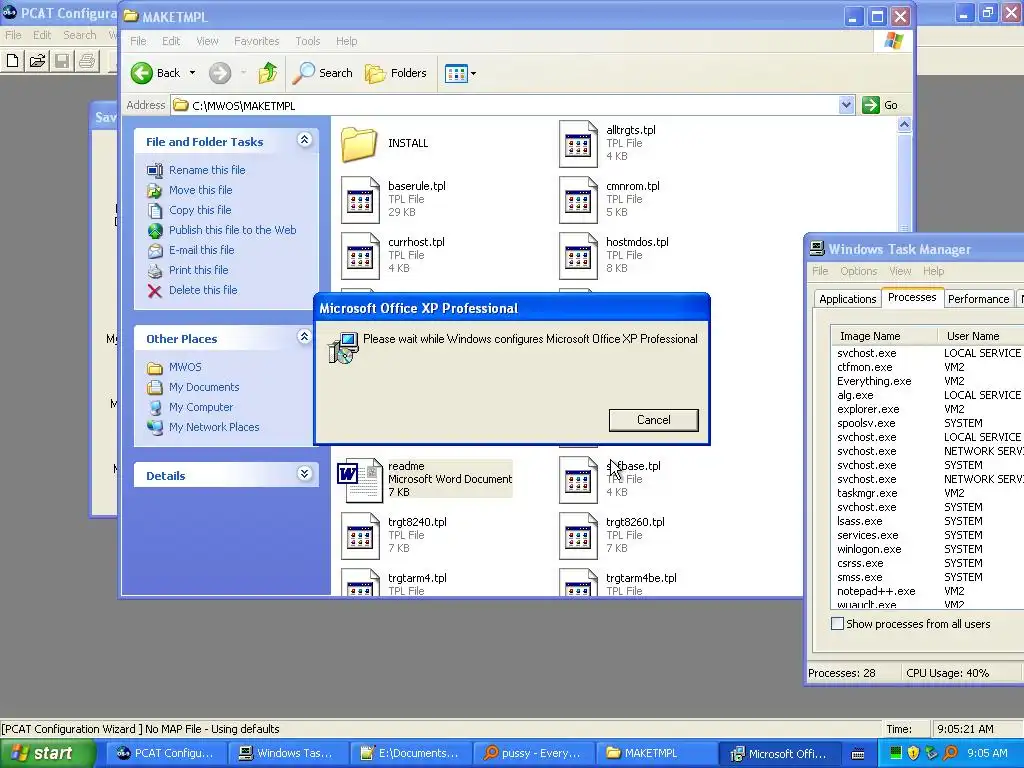Select the trgtarm4be.tpl file icon

(x=578, y=583)
